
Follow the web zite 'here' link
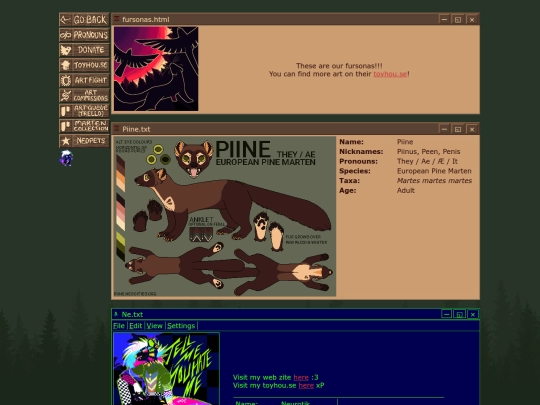coord(301,377)
